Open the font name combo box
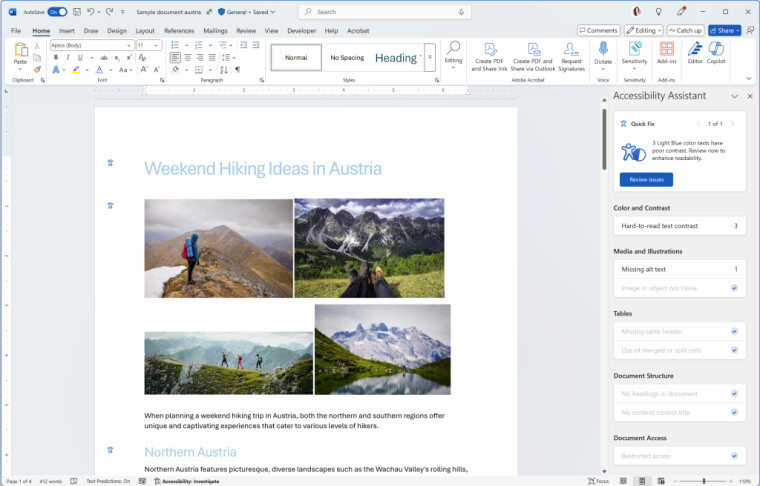This screenshot has width=760, height=486. 92,45
